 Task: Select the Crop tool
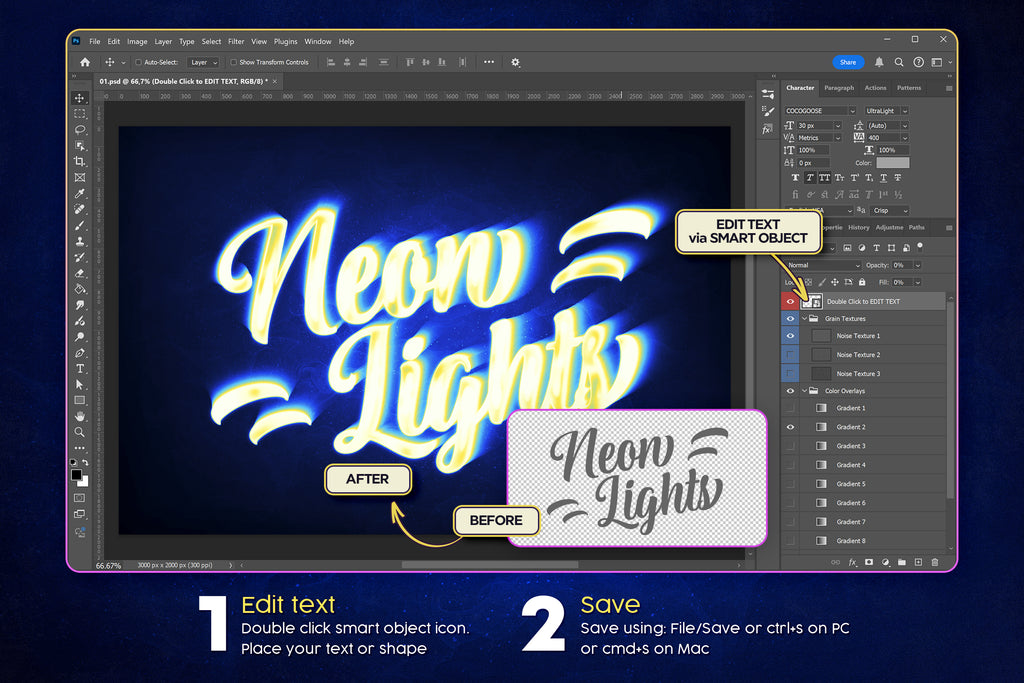(80, 162)
